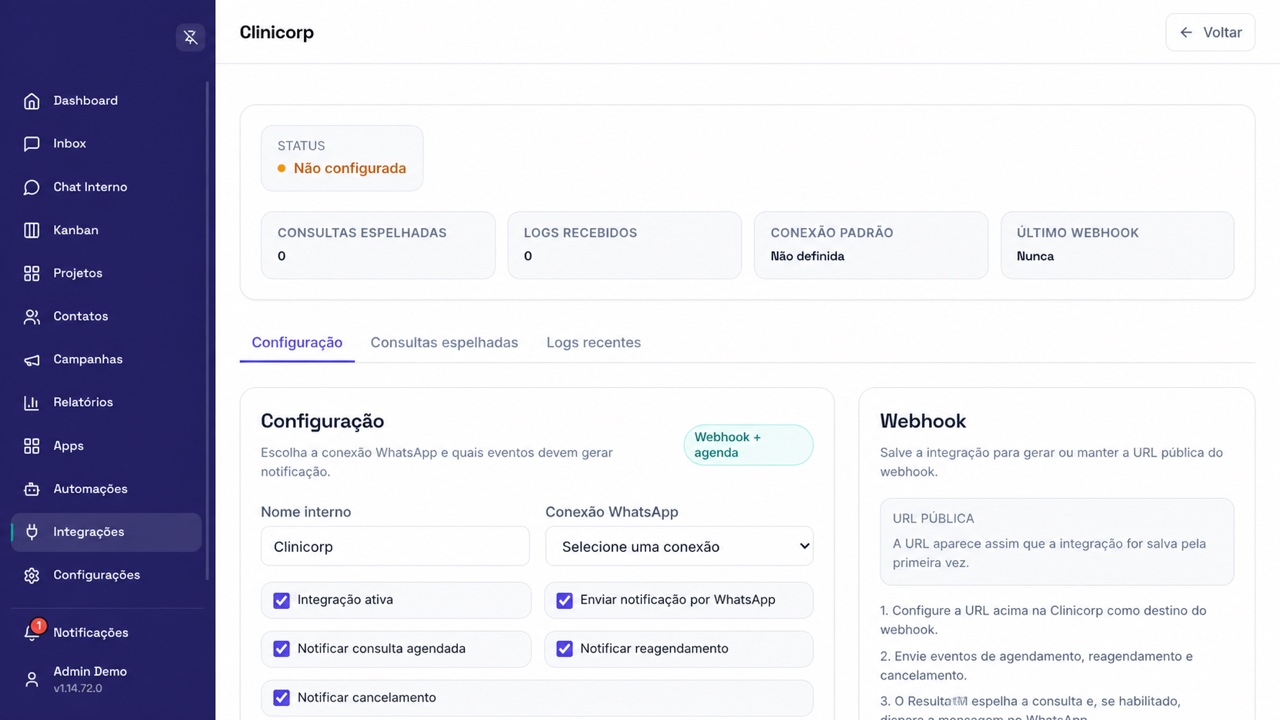This screenshot has width=1280, height=720.
Task: Toggle Notificar cancelamento checkbox
Action: 281,698
